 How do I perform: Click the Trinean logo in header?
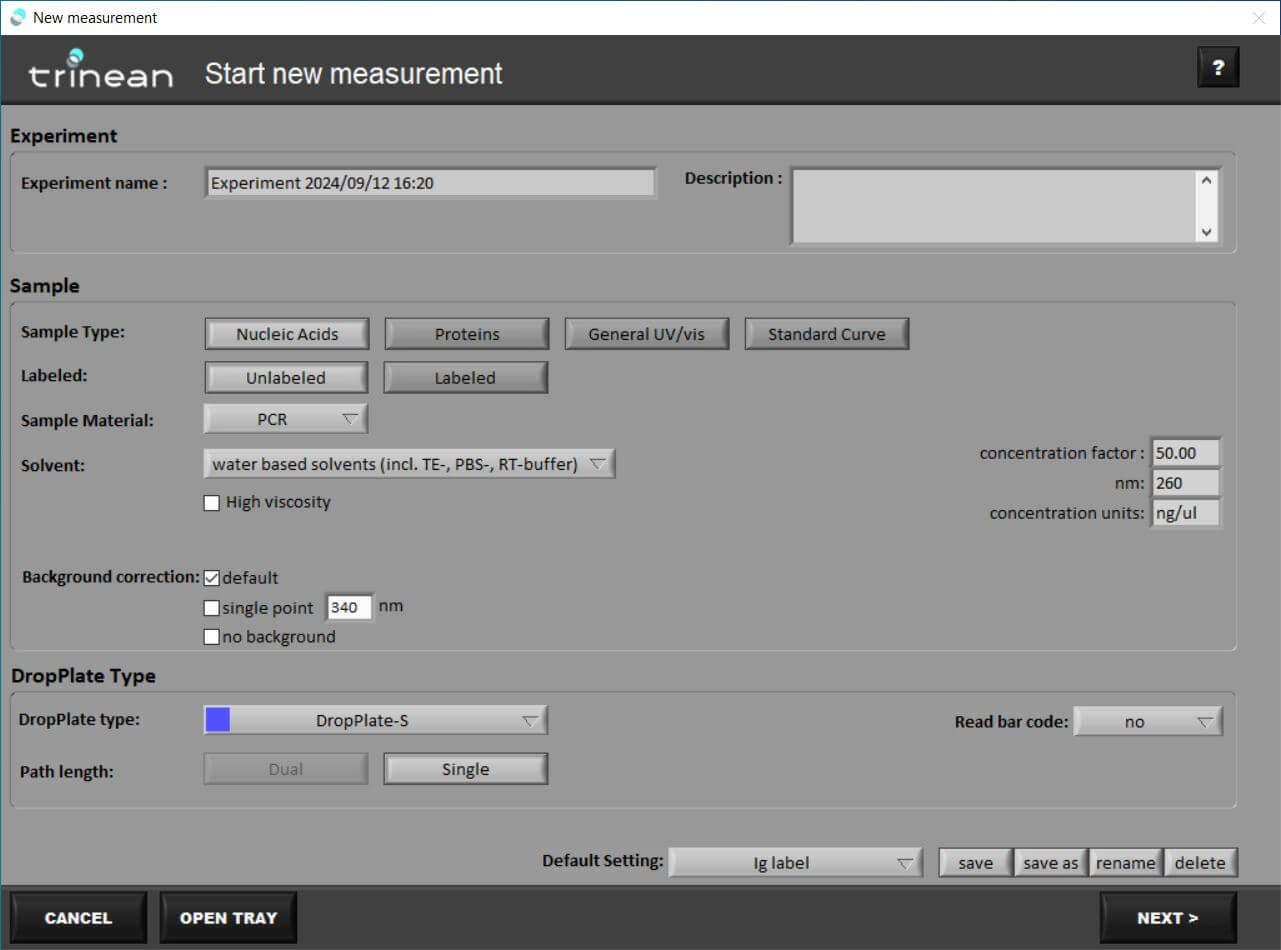(100, 70)
